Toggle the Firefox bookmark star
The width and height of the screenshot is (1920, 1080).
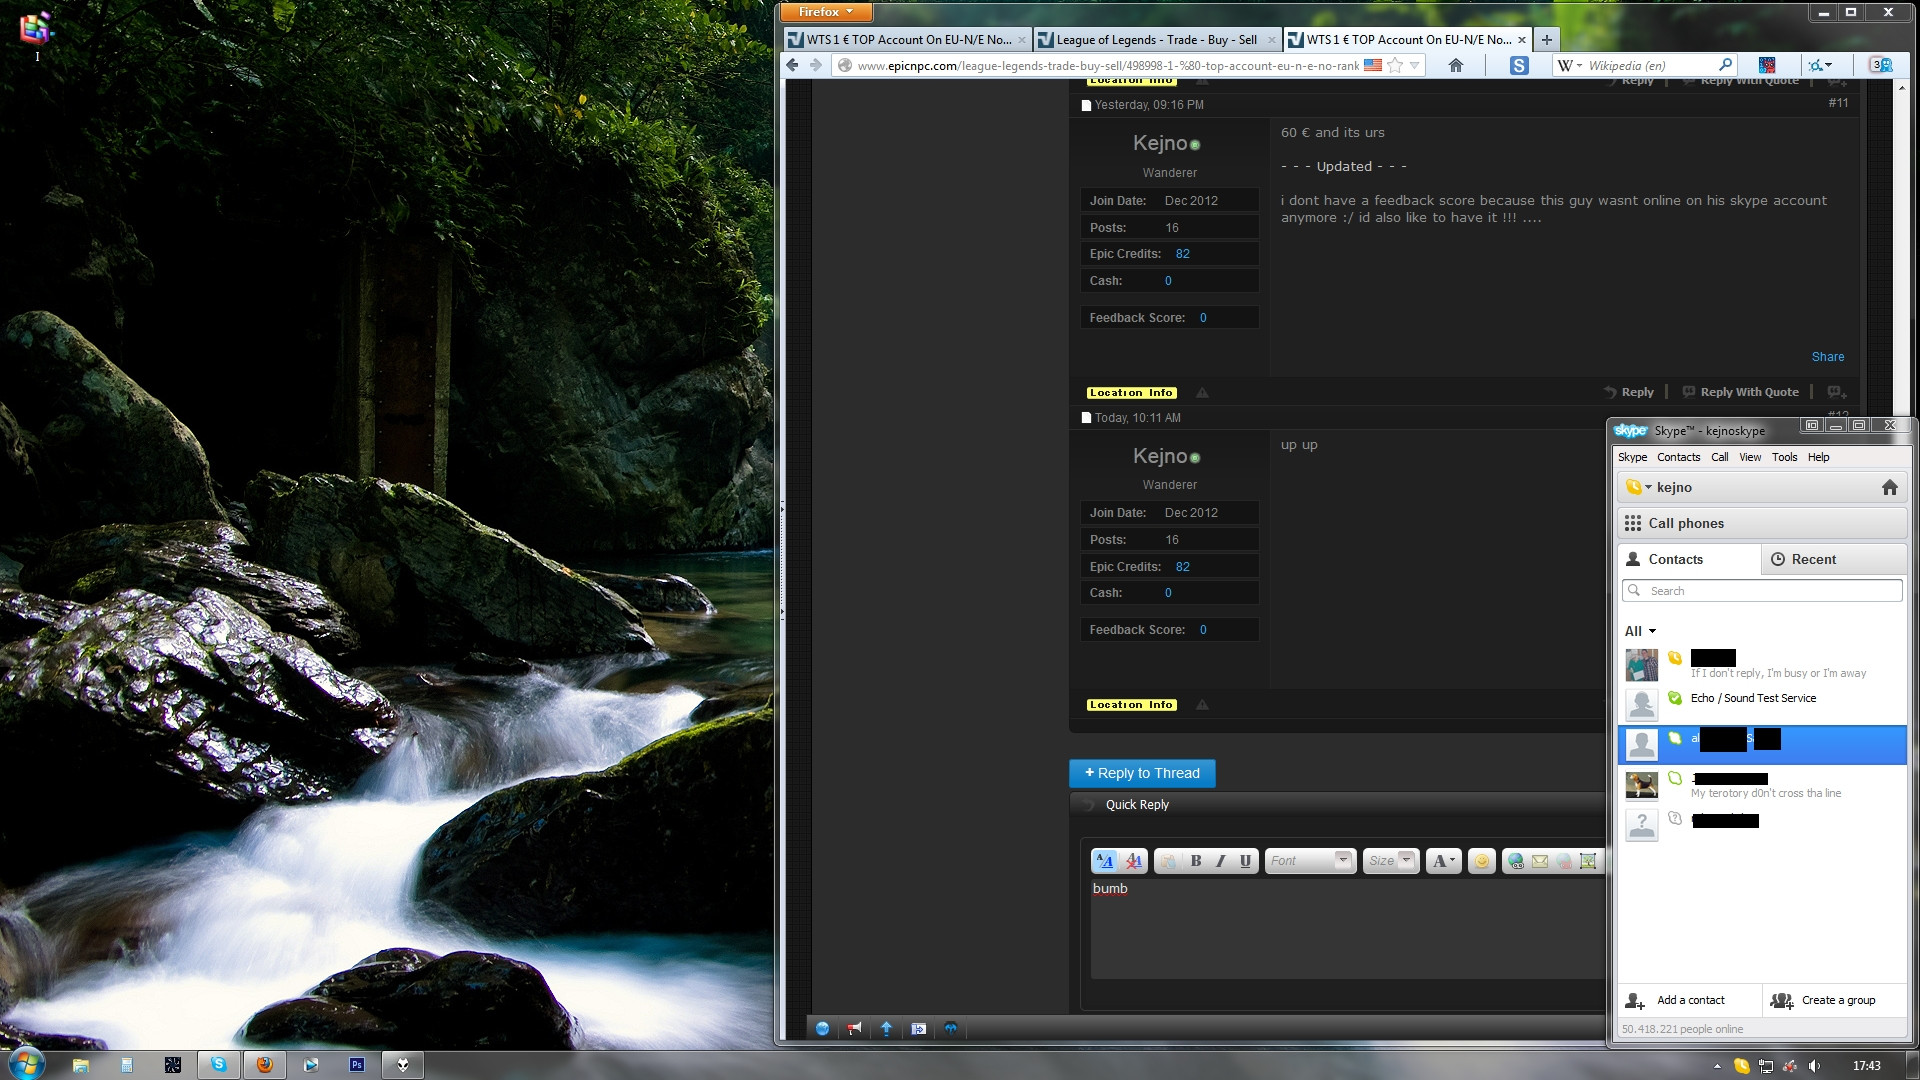[x=1395, y=65]
